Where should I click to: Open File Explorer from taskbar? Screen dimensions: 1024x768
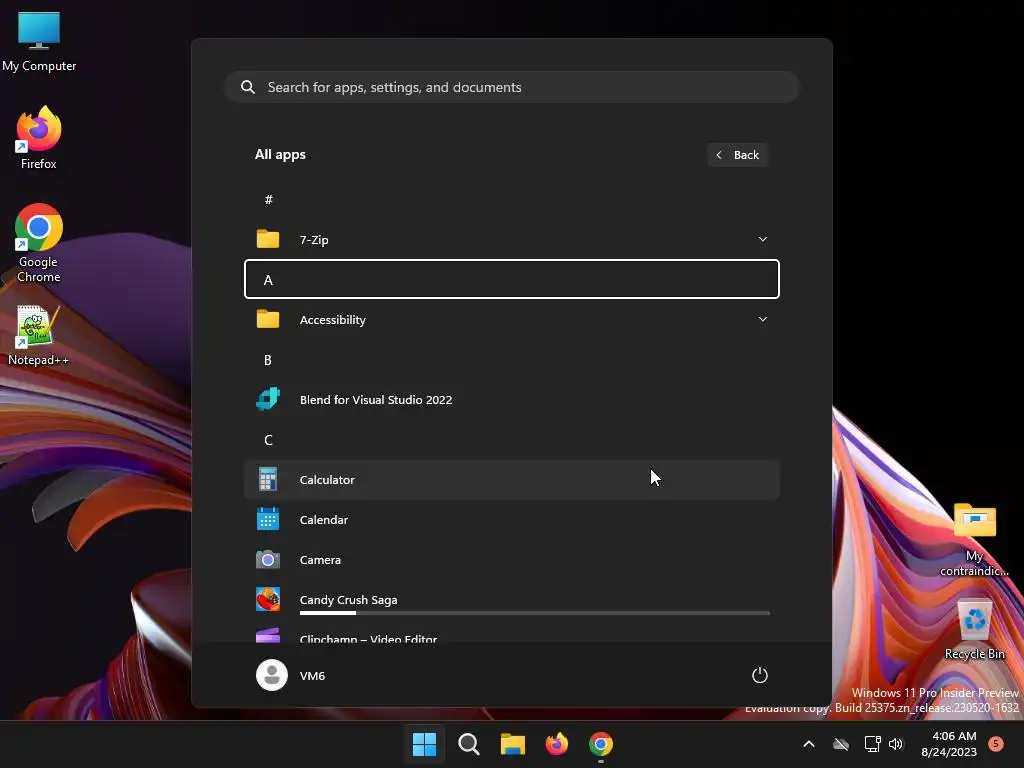(513, 744)
